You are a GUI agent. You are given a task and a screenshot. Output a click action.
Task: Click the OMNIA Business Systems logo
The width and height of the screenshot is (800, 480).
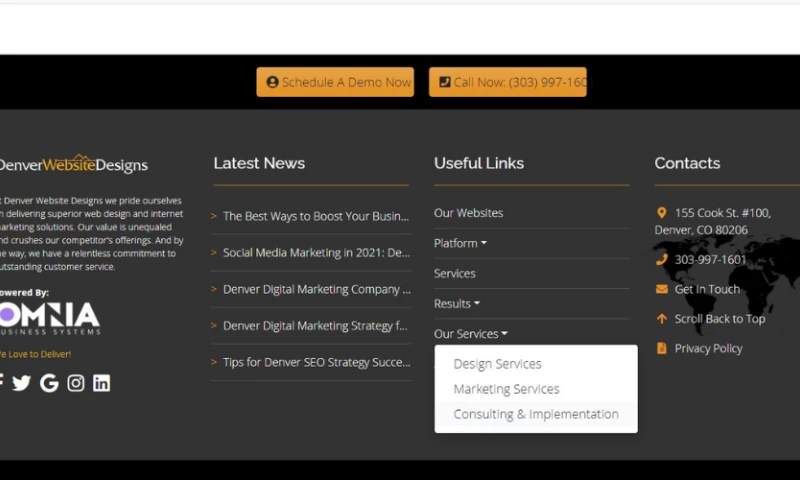[50, 319]
